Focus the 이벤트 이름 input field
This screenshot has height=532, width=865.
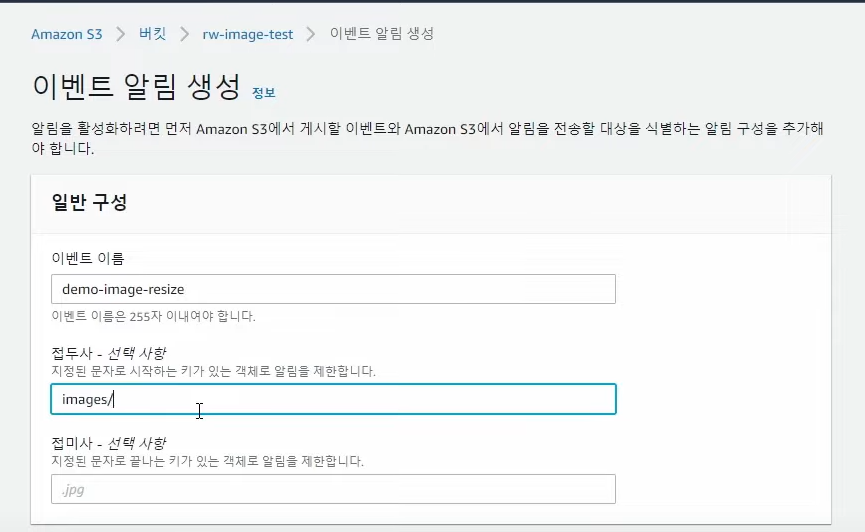tap(333, 289)
